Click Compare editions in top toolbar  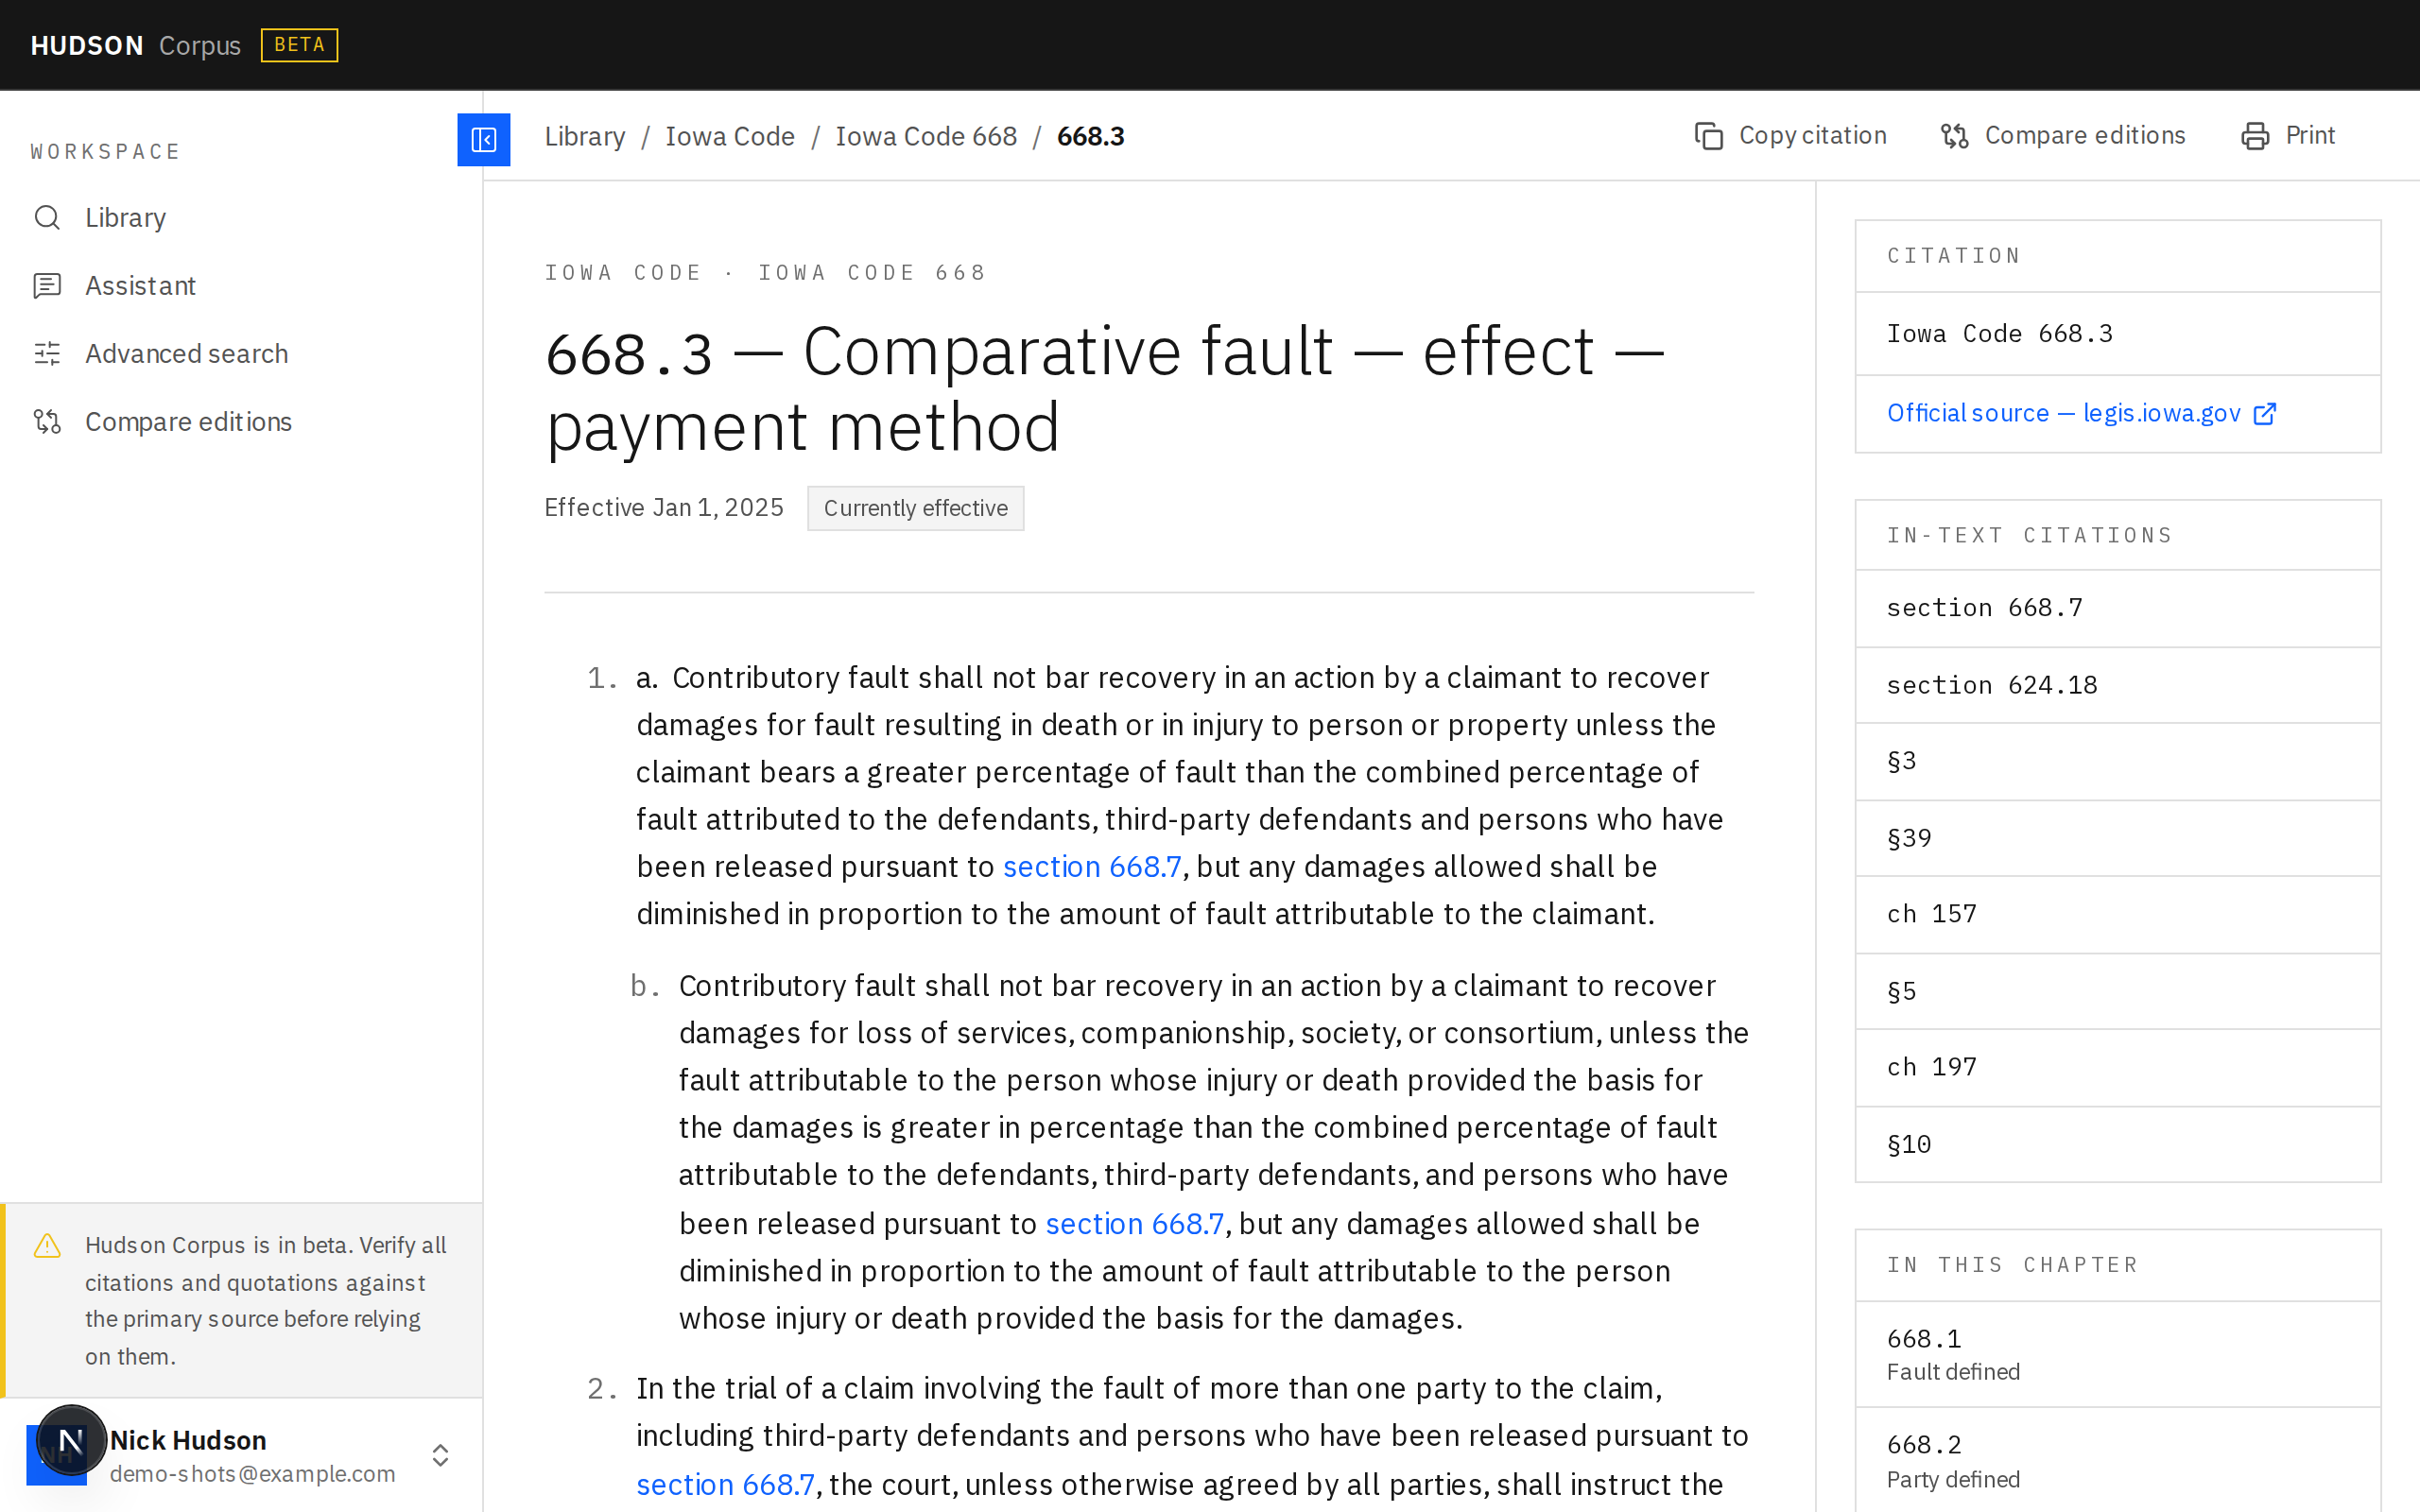click(x=2063, y=136)
